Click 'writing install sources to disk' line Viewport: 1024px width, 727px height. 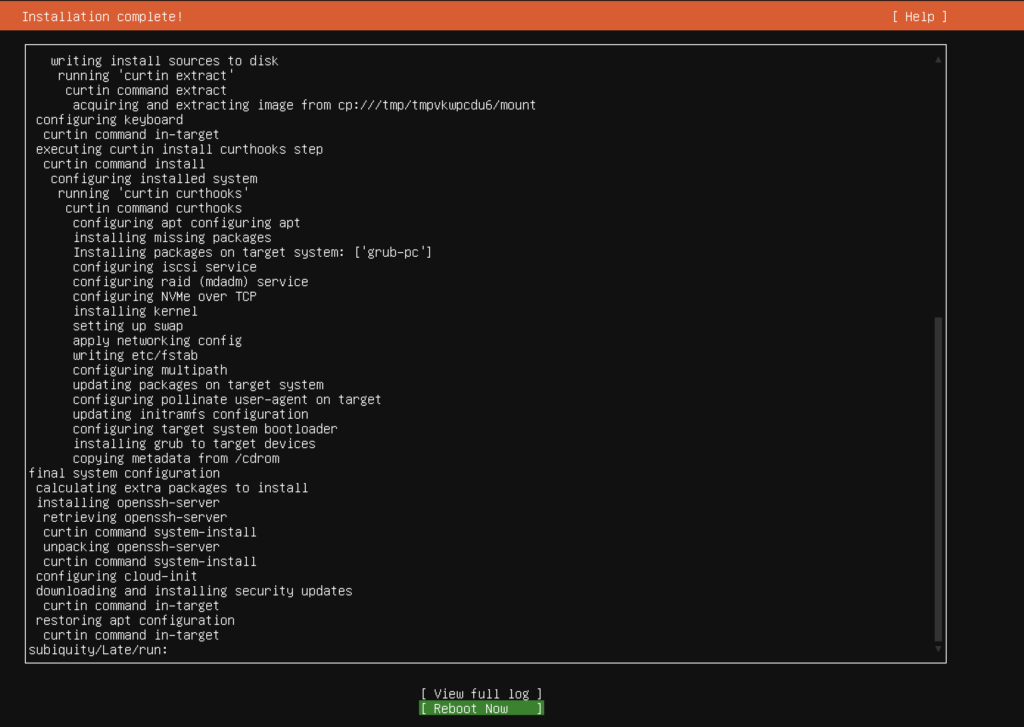164,61
